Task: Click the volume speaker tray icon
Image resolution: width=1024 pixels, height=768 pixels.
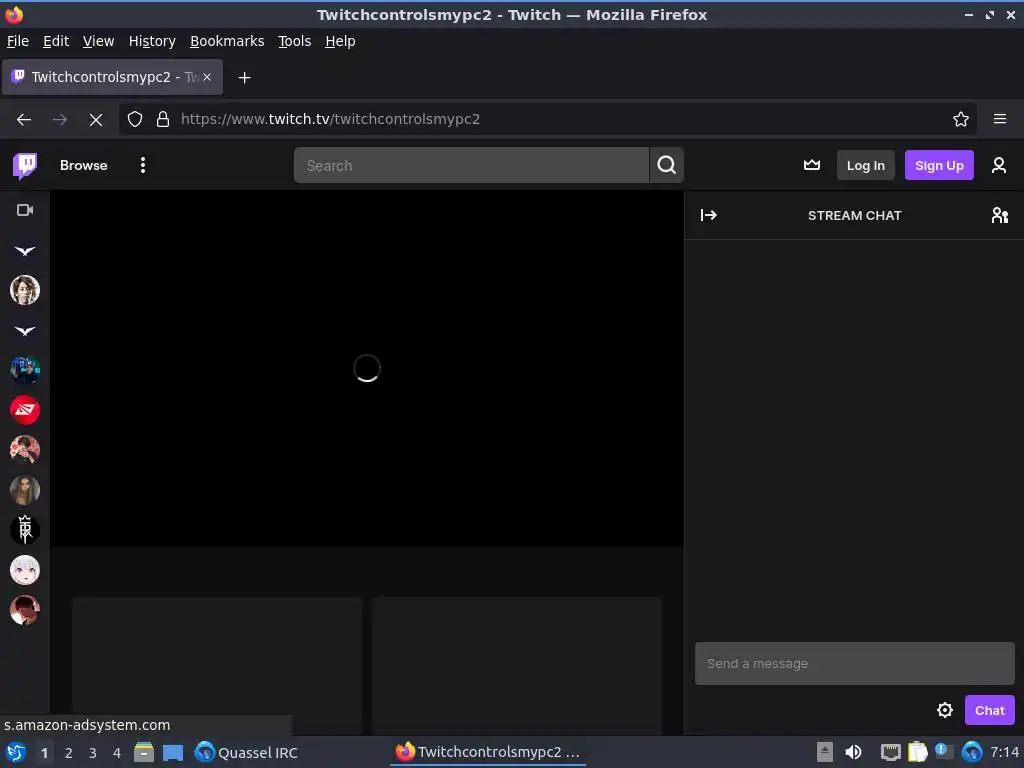Action: coord(853,752)
